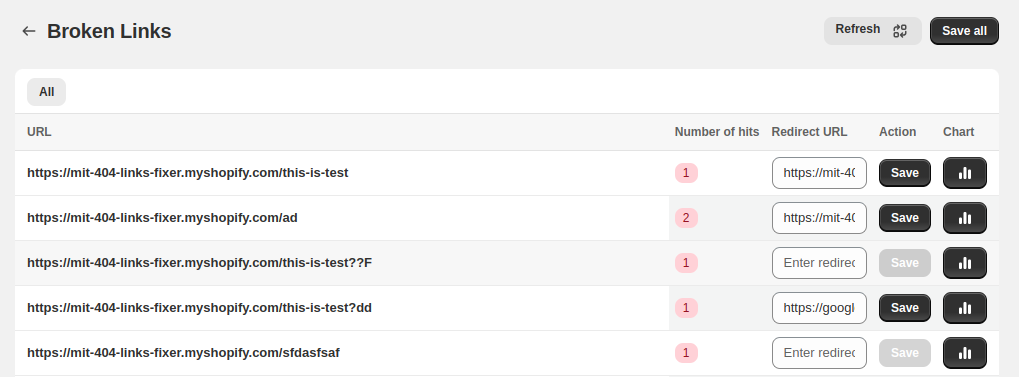Open chart for the this-is-test??F row
This screenshot has height=377, width=1019.
964,263
